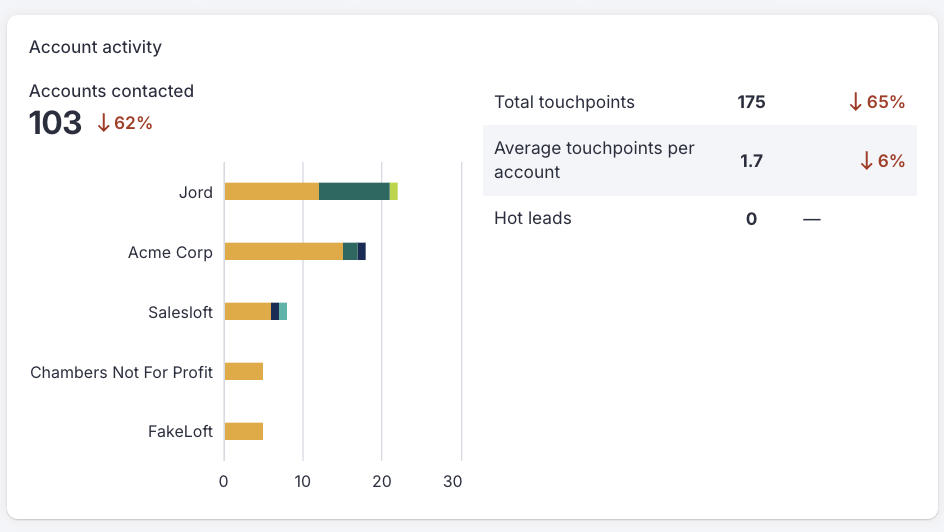This screenshot has height=532, width=944.
Task: Click the Chambers Not For Profit bar
Action: pyautogui.click(x=244, y=371)
